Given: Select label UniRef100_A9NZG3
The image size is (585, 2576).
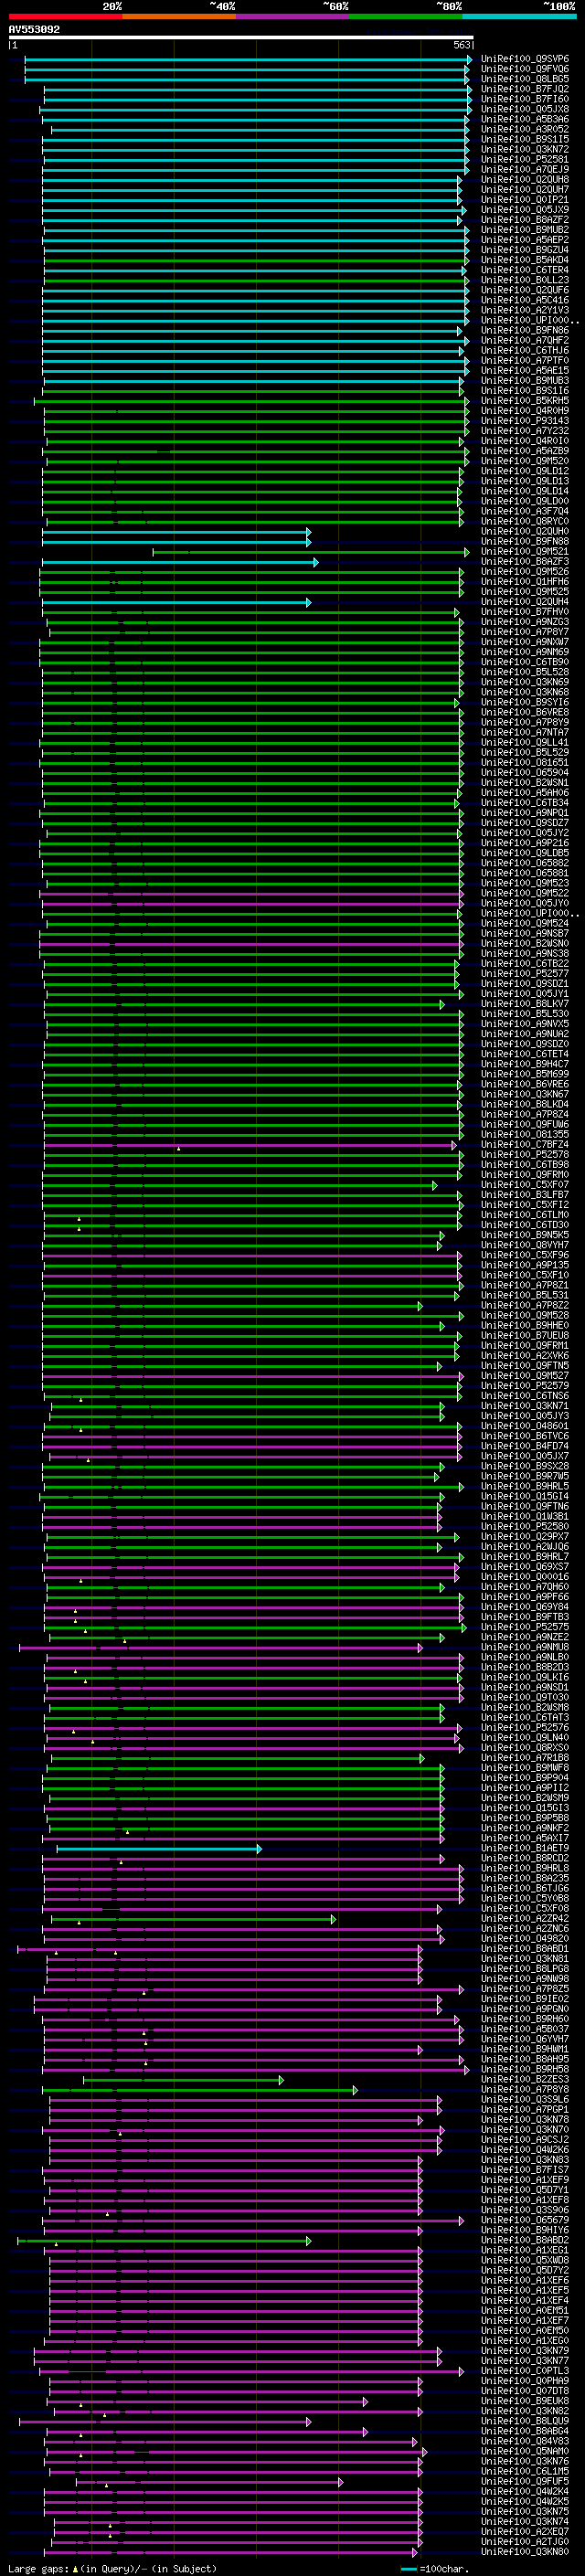Looking at the screenshot, I should tap(525, 622).
